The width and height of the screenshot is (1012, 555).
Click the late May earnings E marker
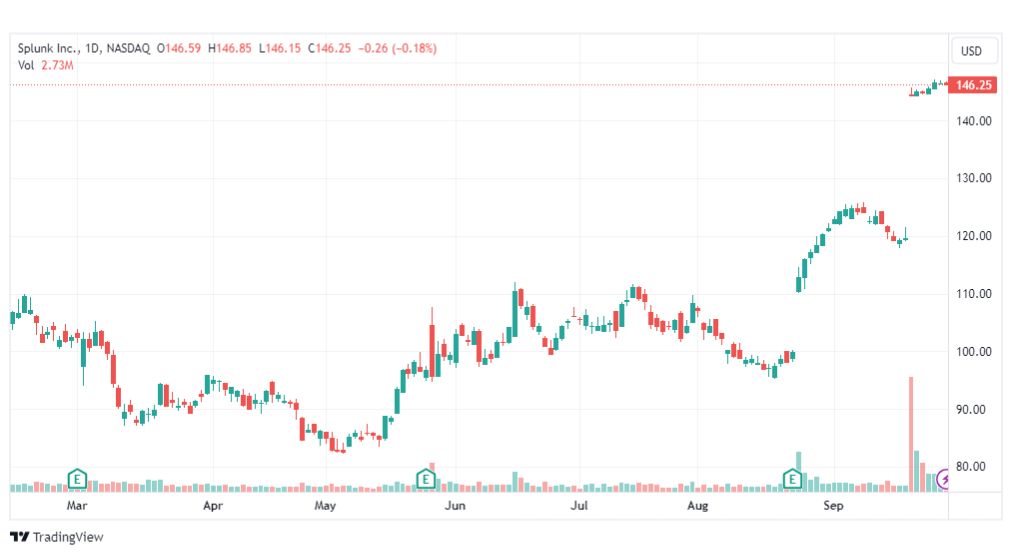point(425,479)
